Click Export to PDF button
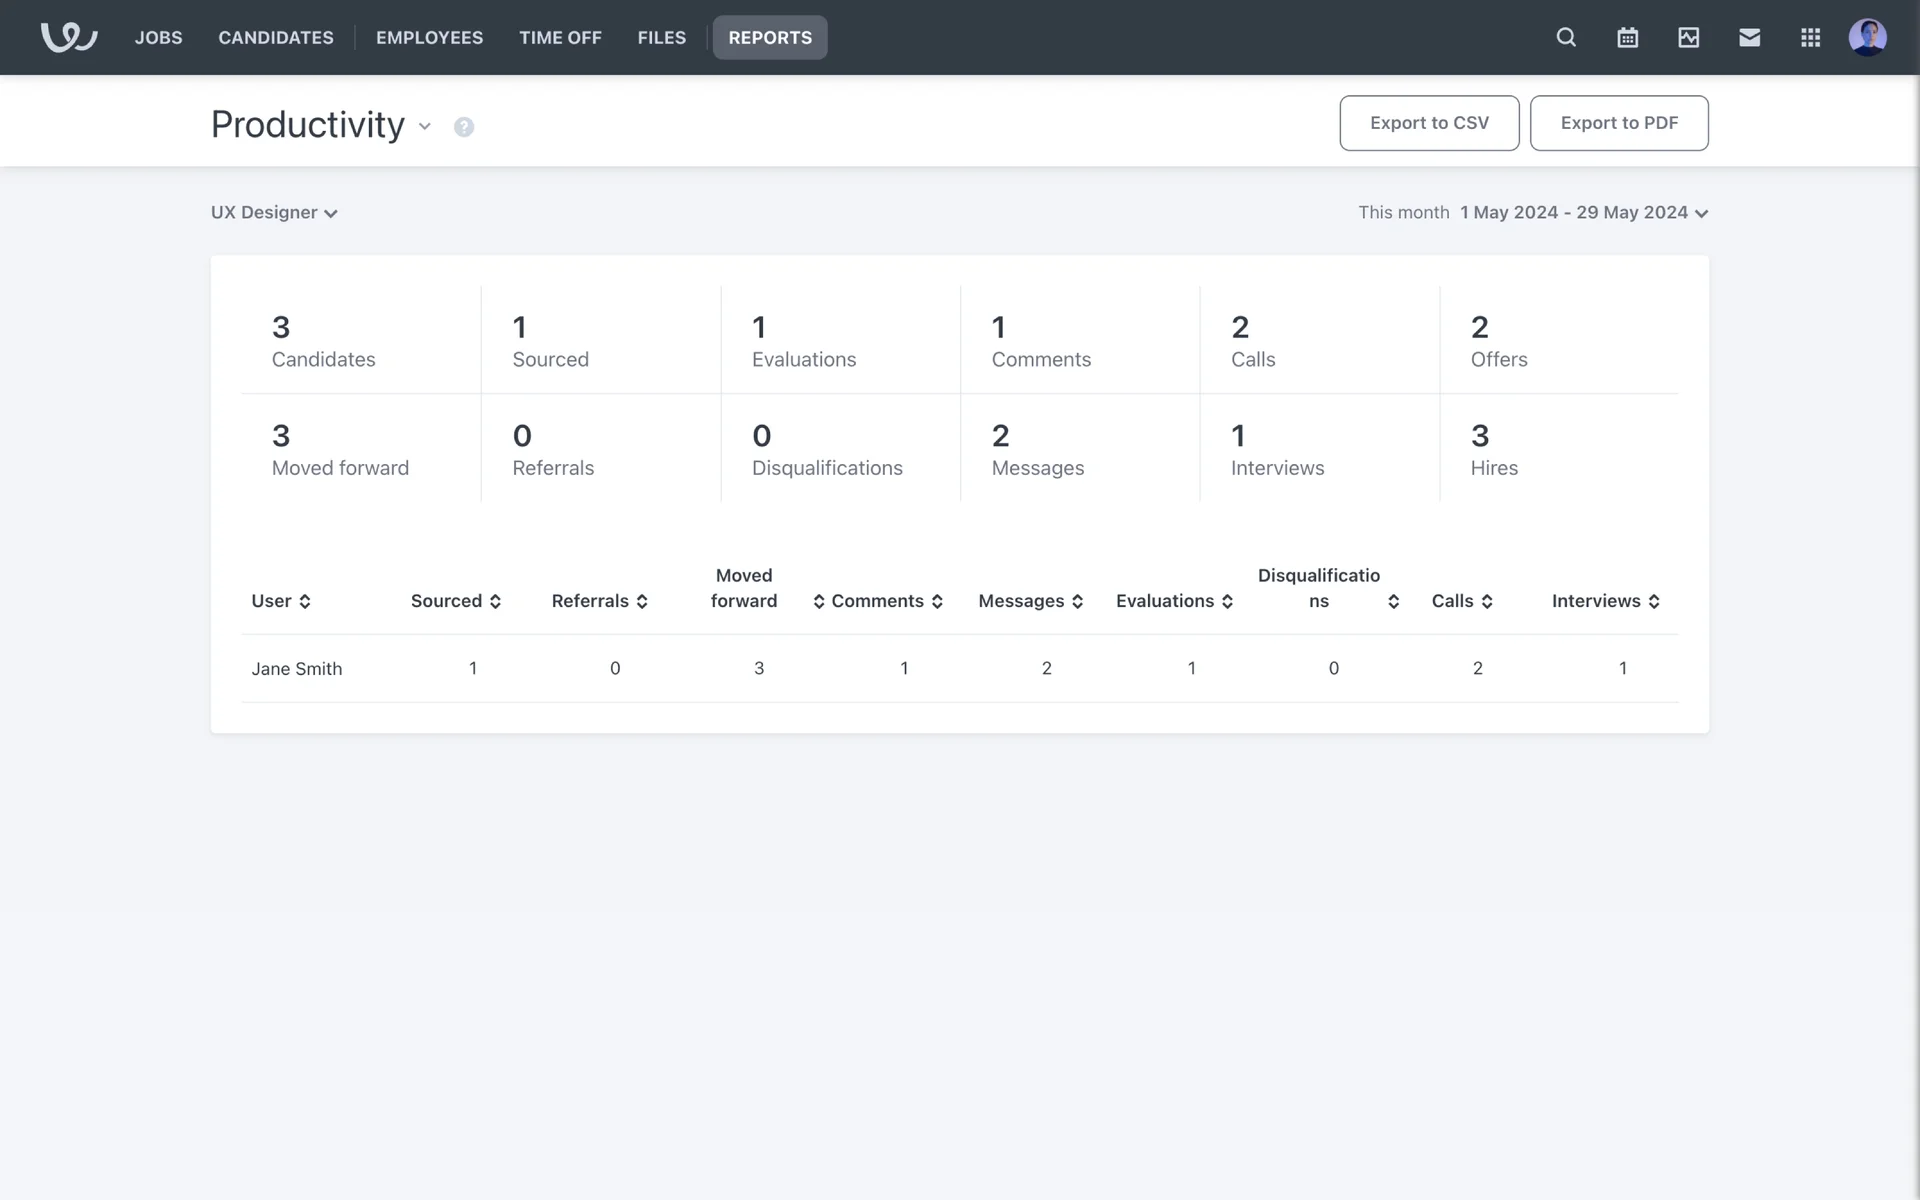1920x1200 pixels. coord(1619,123)
